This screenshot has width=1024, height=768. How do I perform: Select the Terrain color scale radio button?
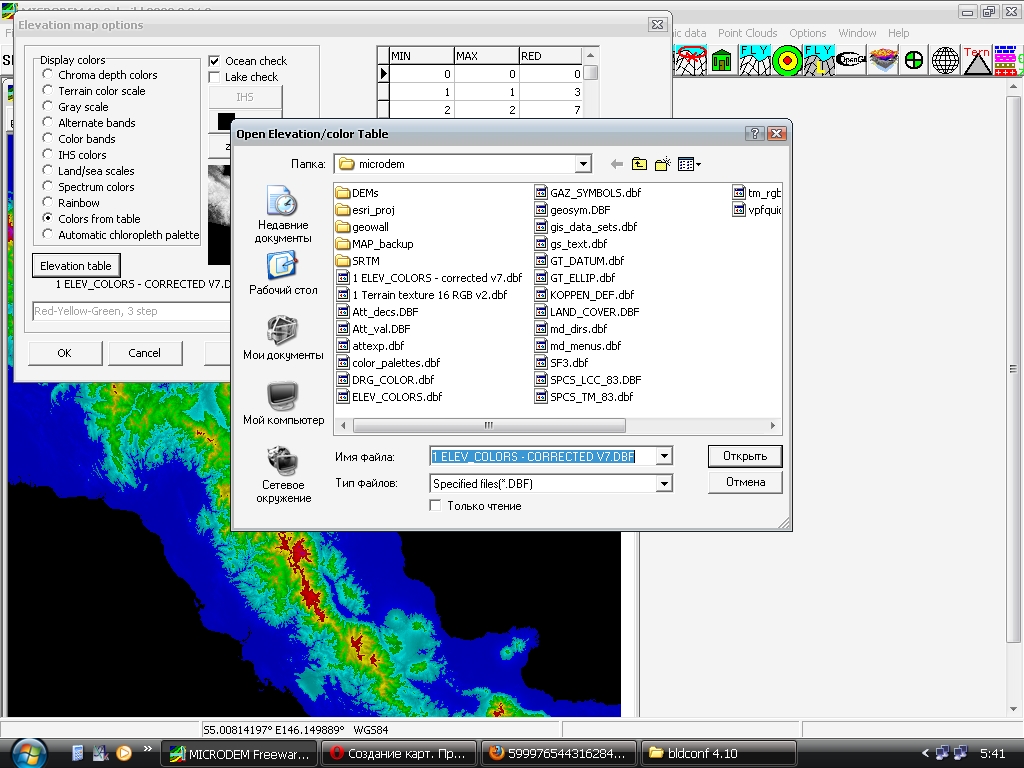tap(48, 91)
